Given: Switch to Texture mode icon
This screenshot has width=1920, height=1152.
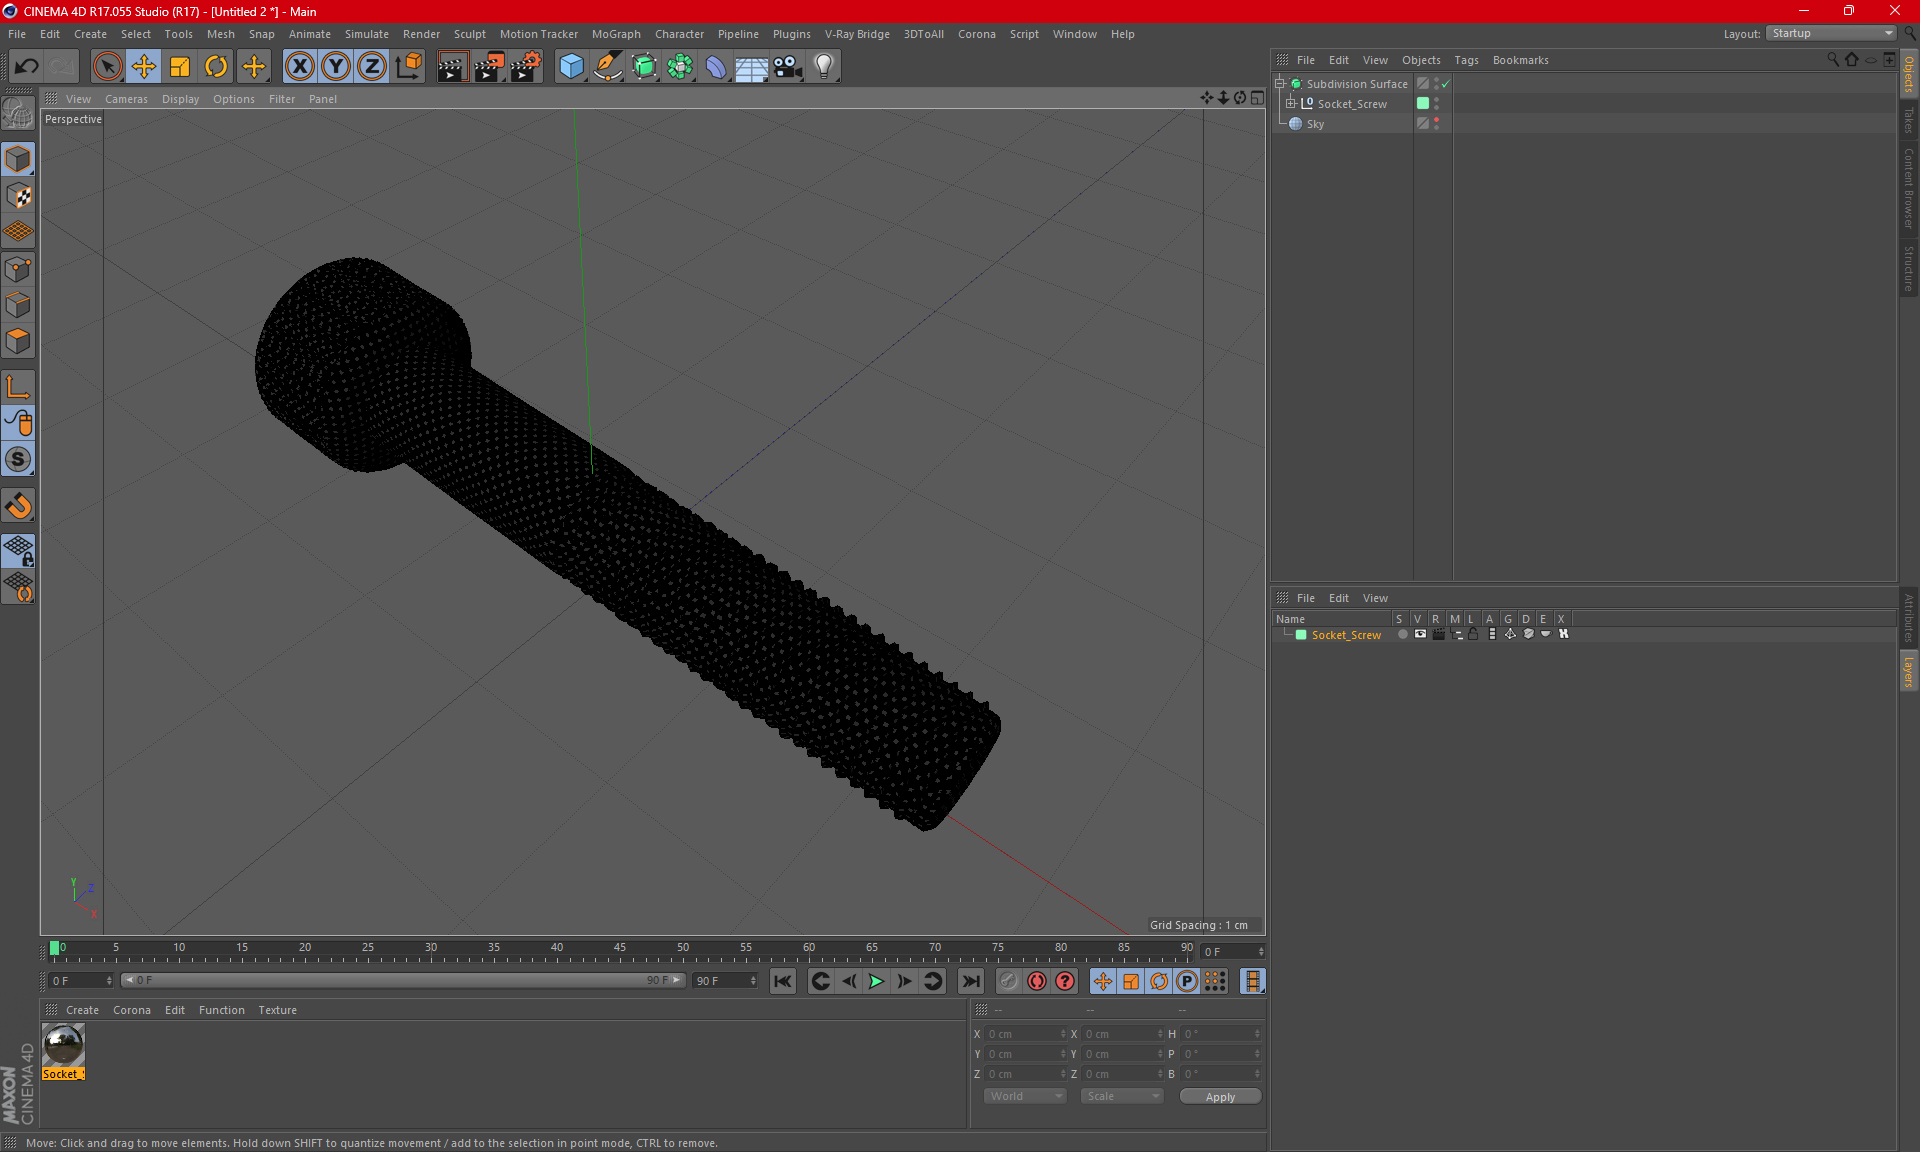Looking at the screenshot, I should [18, 196].
